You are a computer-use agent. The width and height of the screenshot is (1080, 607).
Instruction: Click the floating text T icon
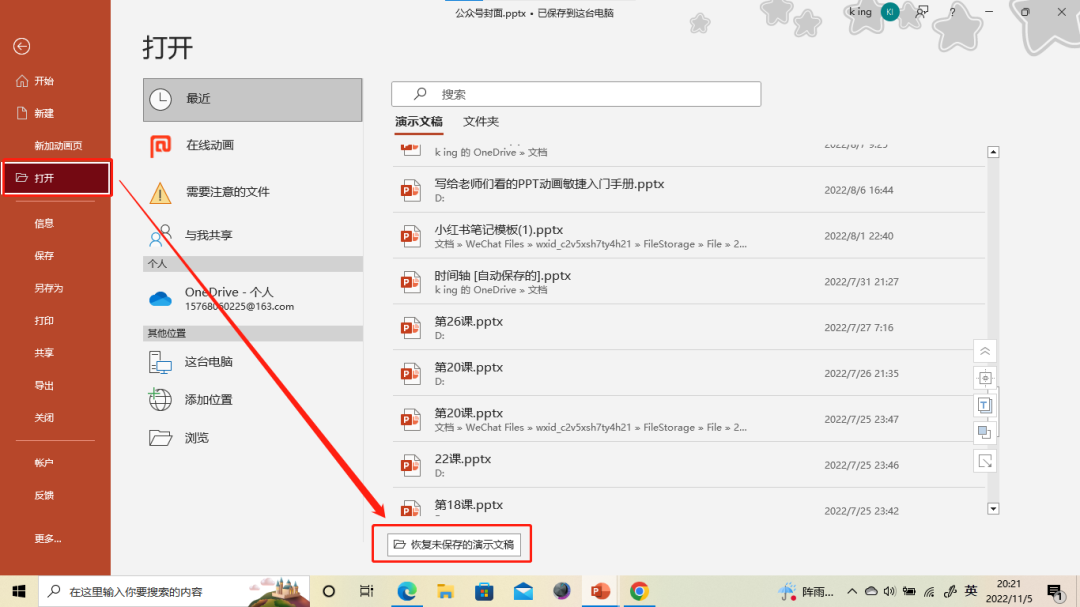coord(985,405)
